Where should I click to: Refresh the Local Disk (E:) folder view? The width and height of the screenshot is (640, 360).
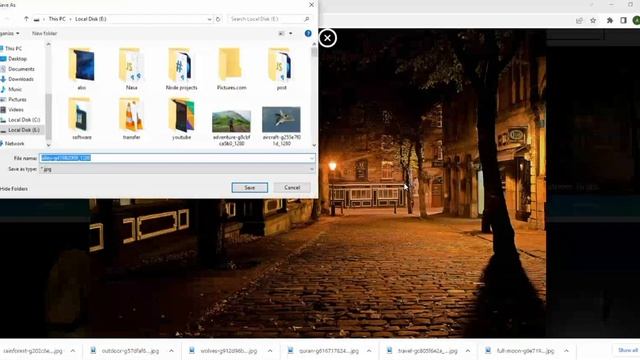click(218, 19)
